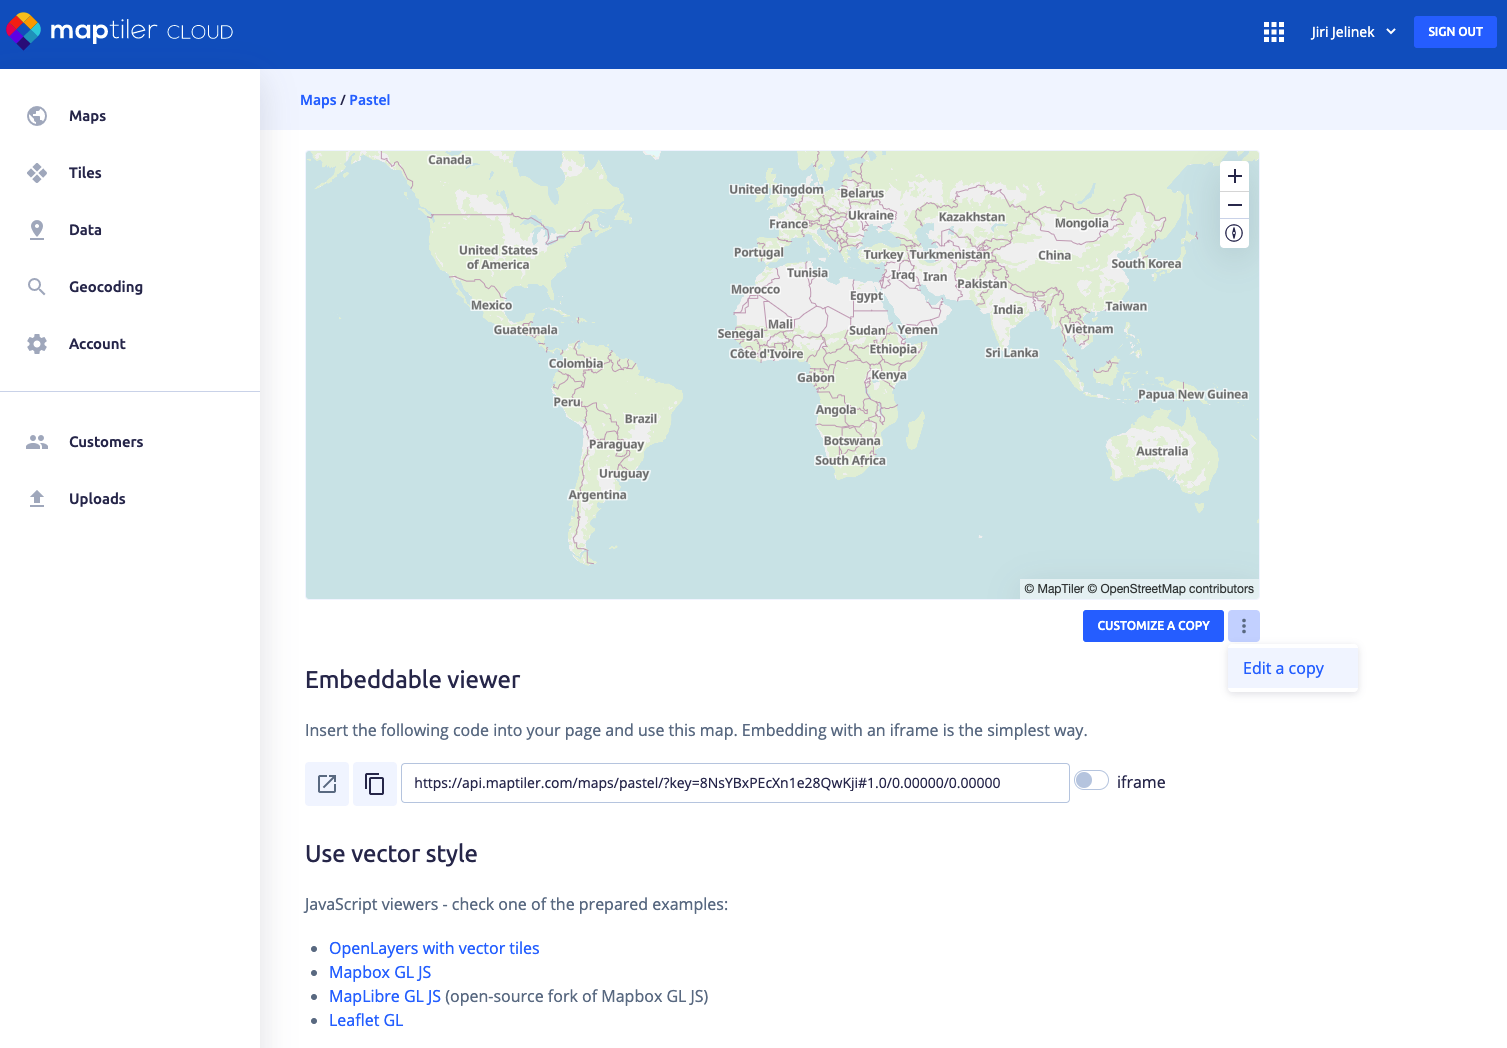Reset map bearing with compass icon

coord(1234,233)
